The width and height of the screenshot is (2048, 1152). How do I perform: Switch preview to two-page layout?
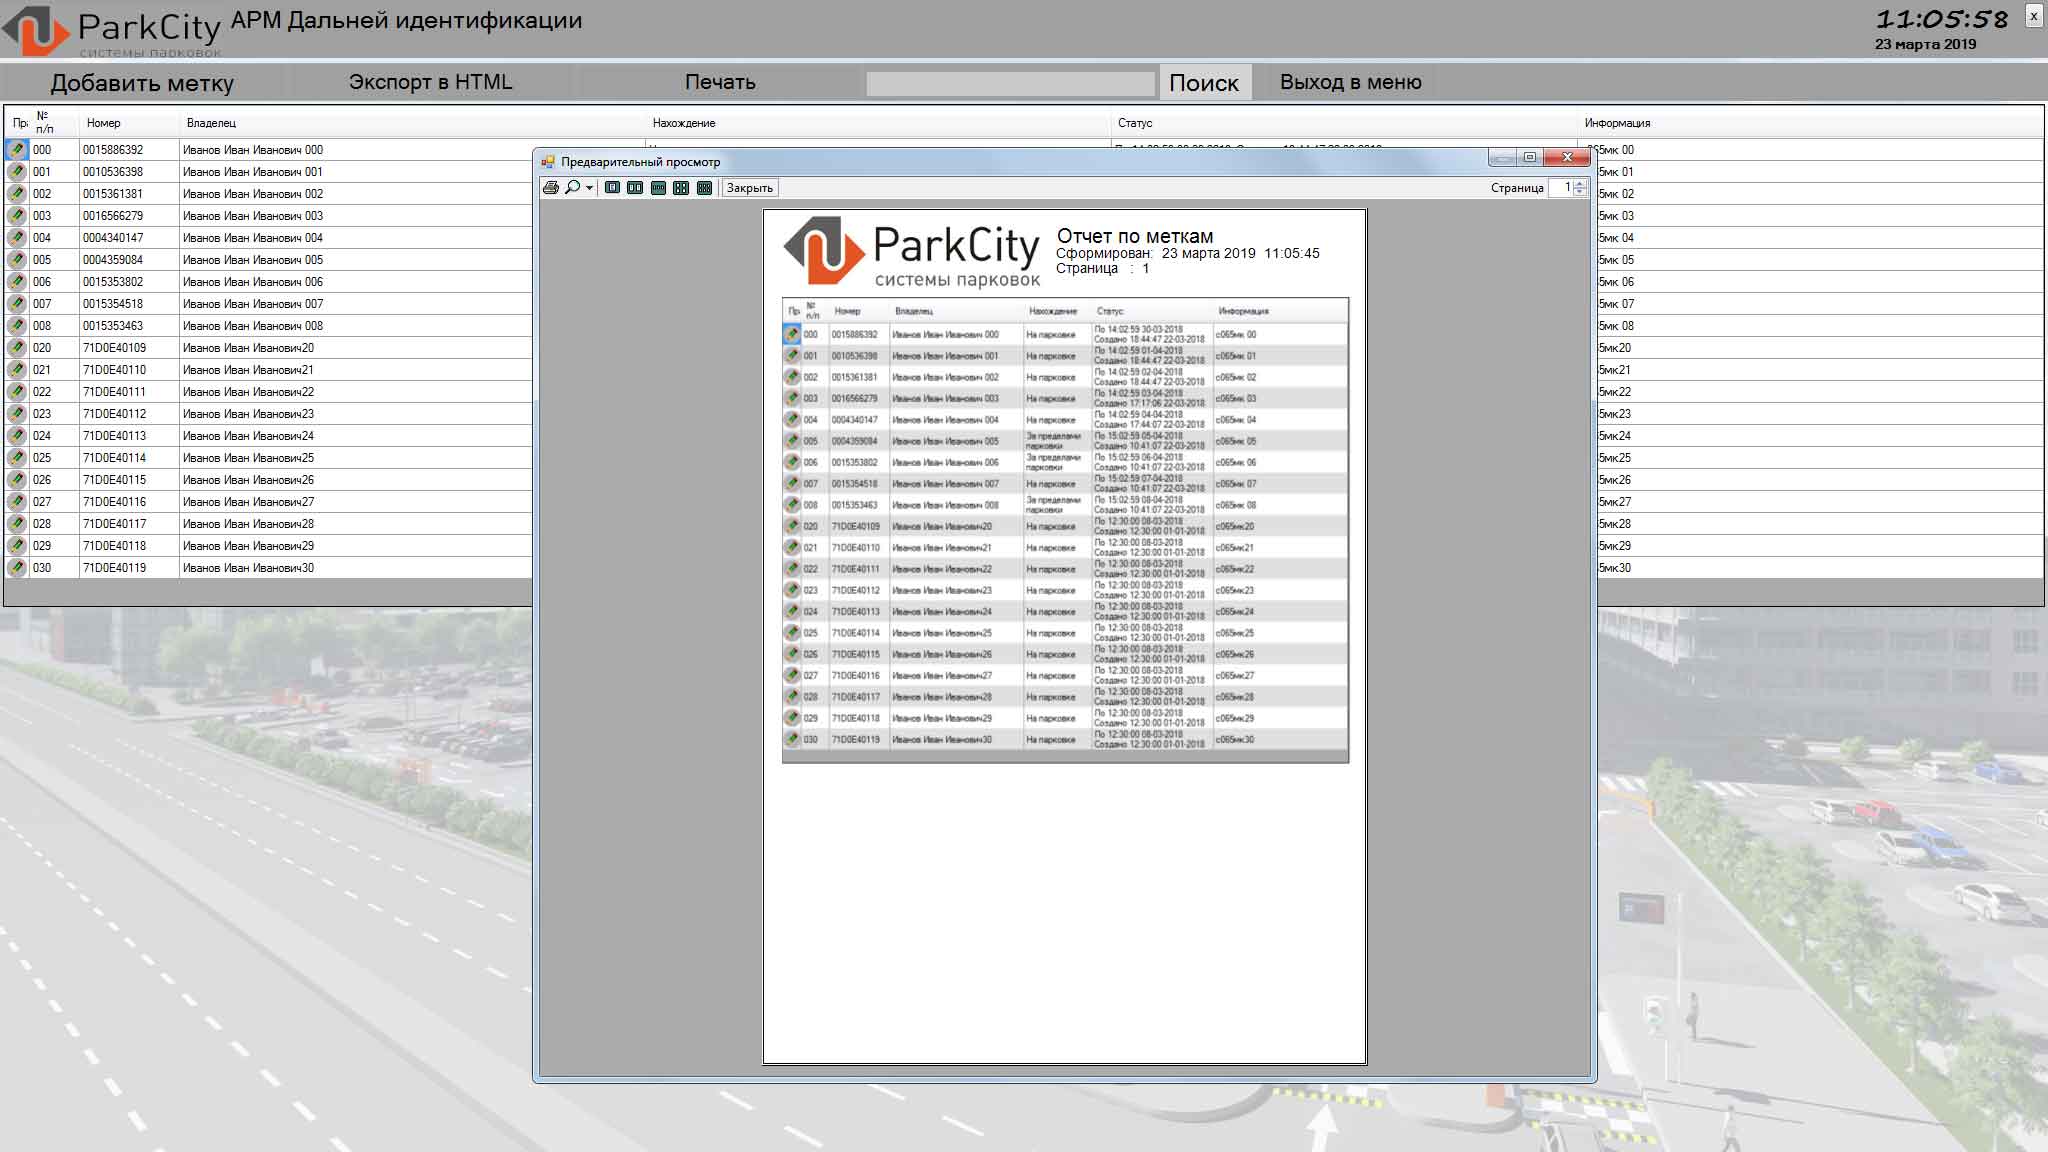(635, 188)
